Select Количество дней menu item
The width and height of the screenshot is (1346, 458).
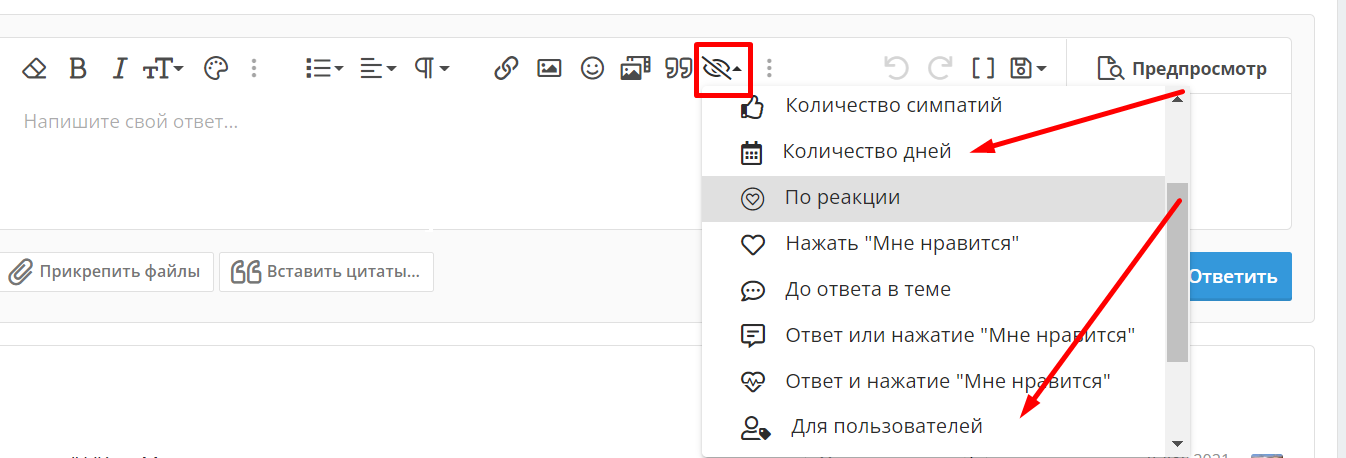933,152
